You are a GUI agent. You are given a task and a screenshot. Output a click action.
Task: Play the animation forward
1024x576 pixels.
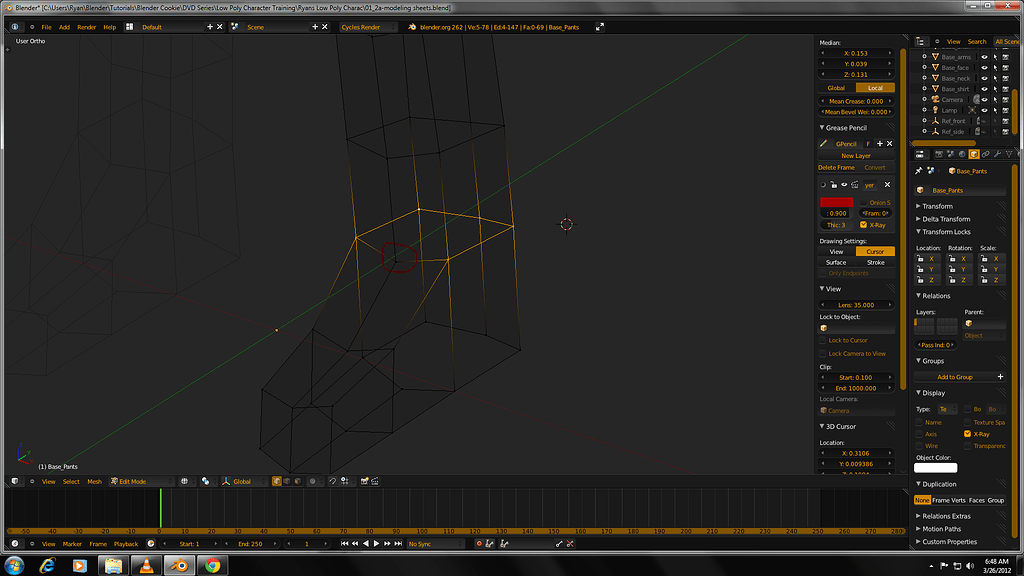click(376, 543)
